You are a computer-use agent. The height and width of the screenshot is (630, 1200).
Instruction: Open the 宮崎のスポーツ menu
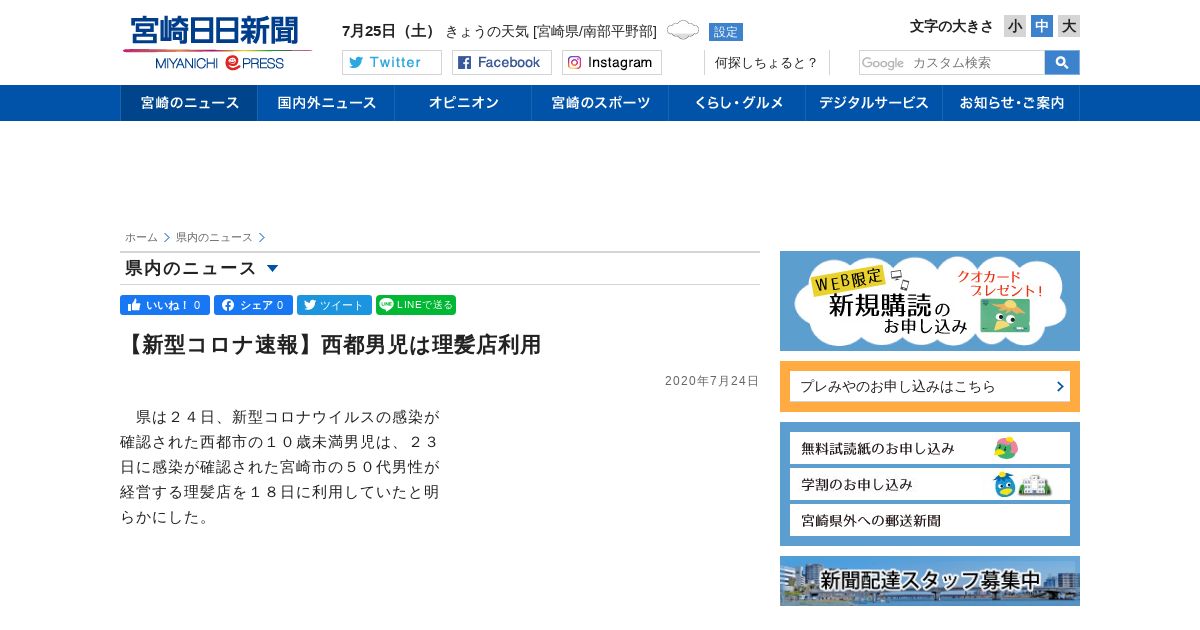click(600, 103)
